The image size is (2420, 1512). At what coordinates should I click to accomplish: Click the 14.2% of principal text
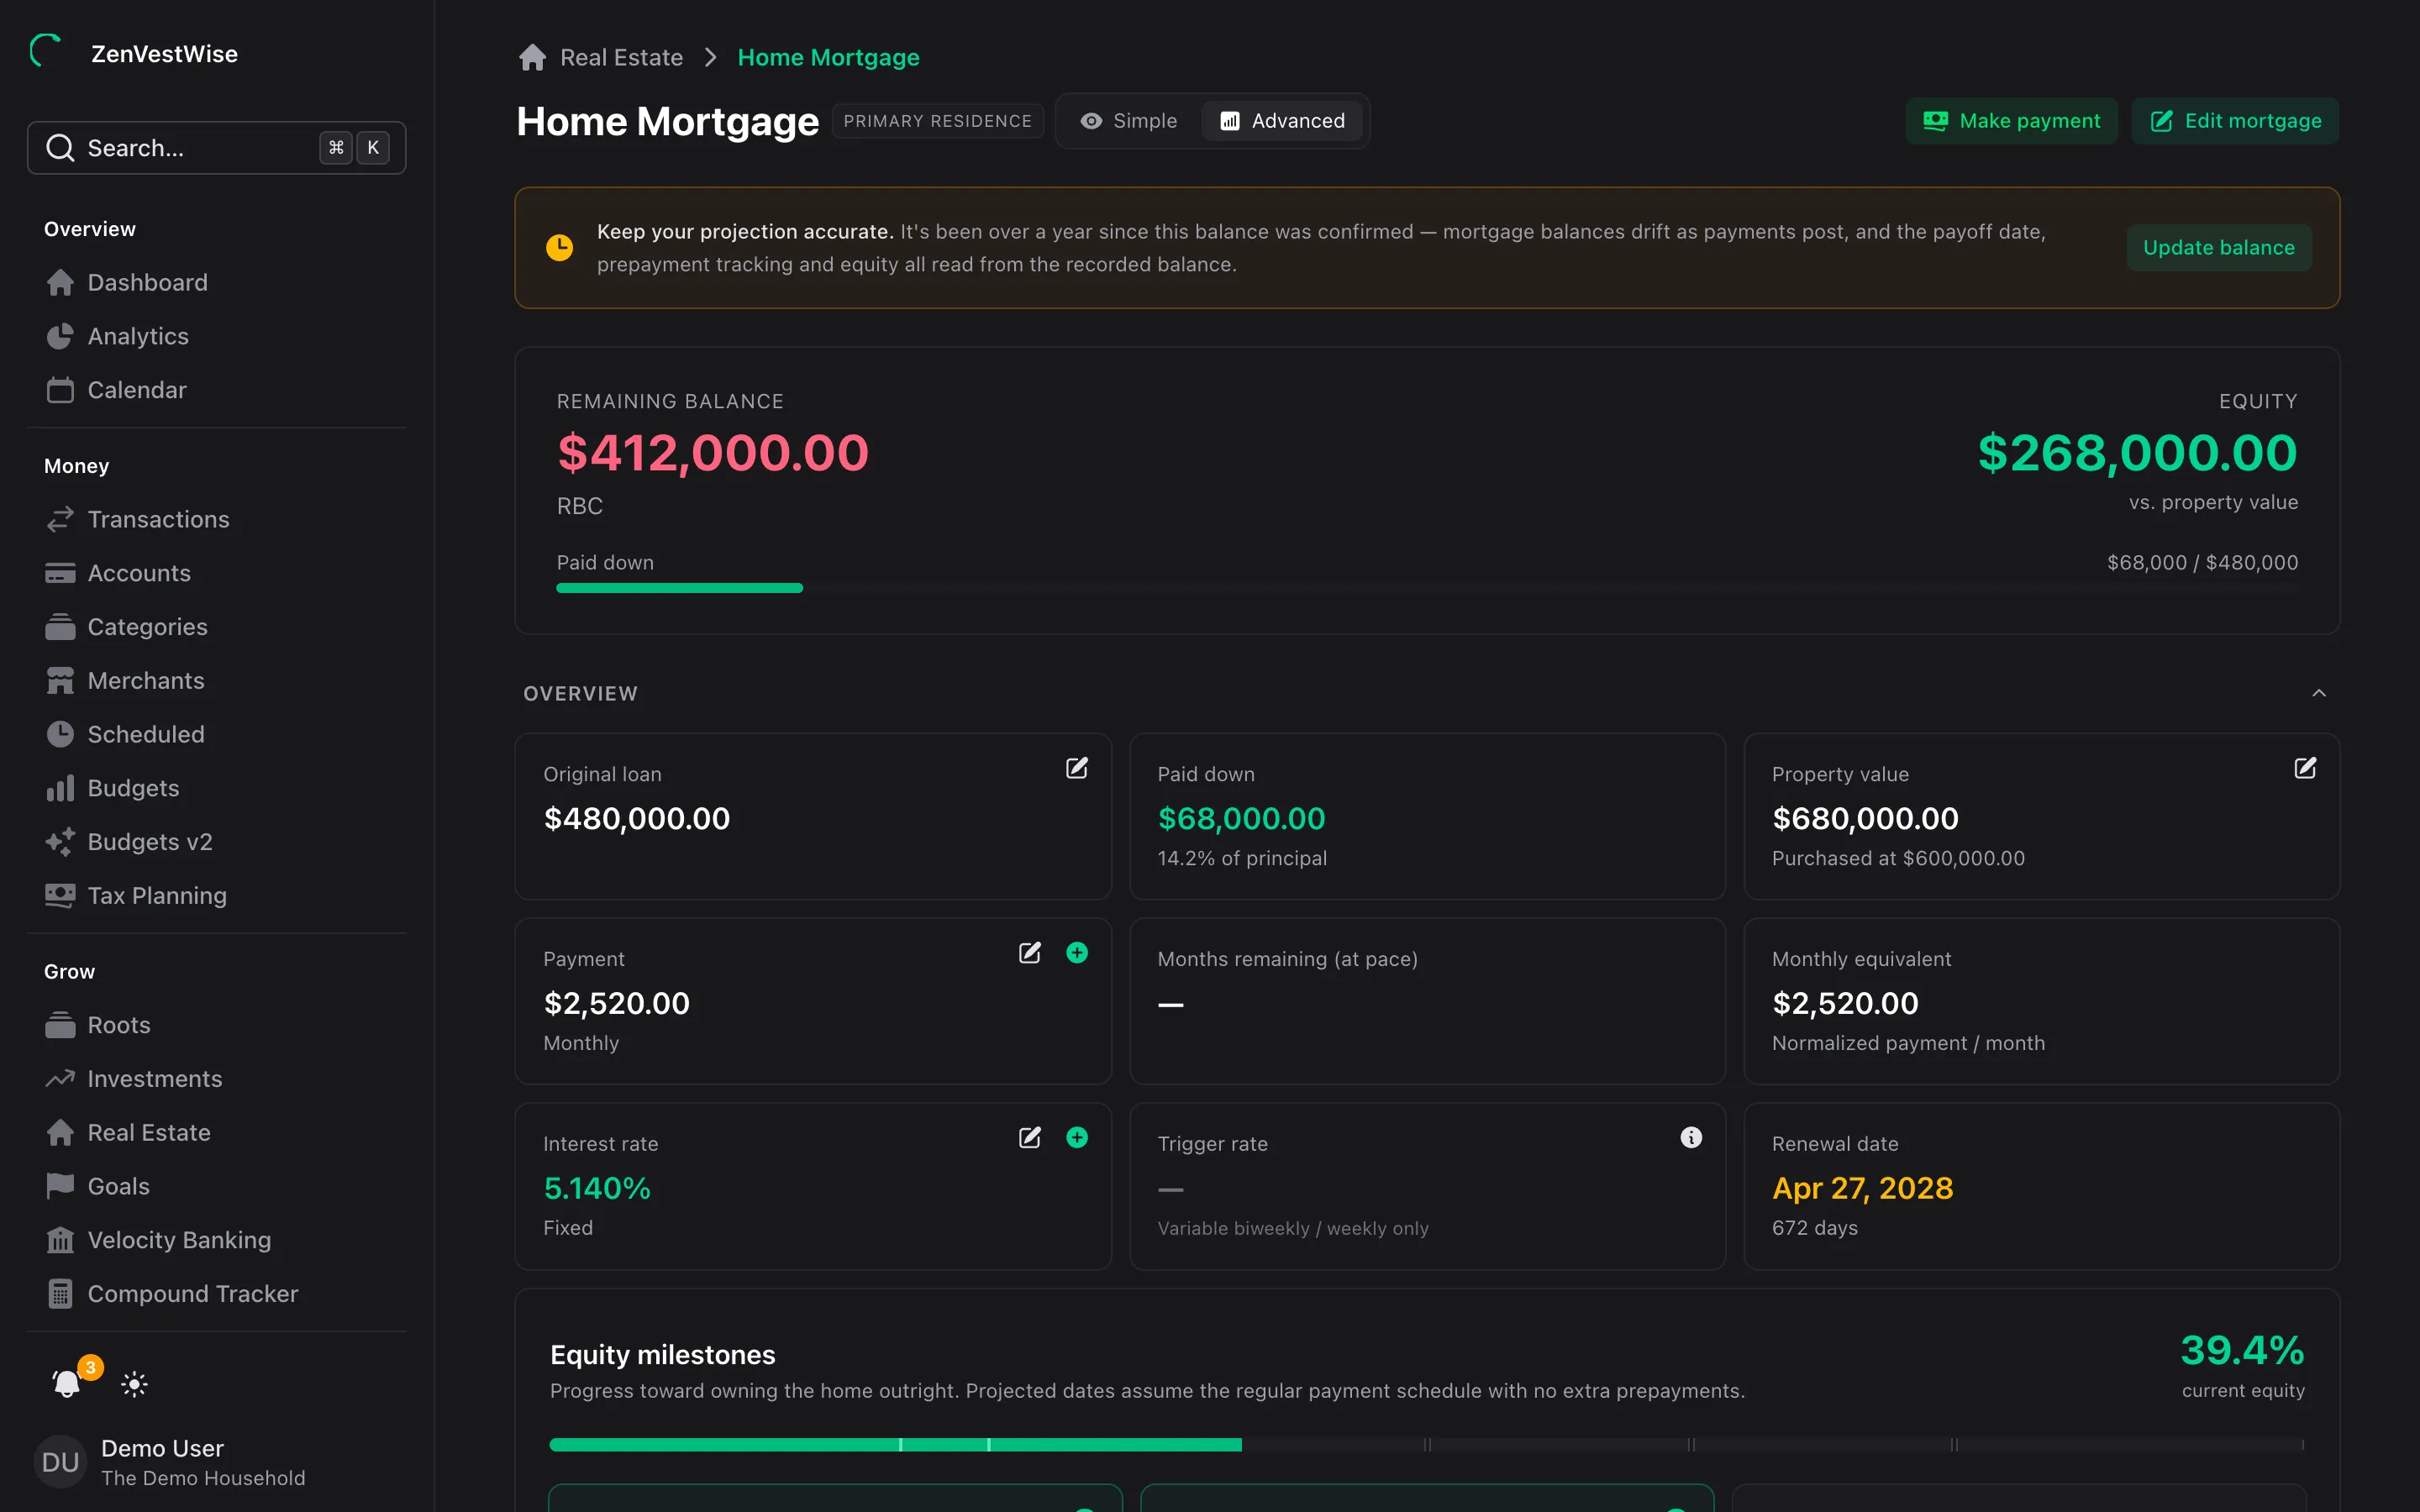tap(1242, 858)
